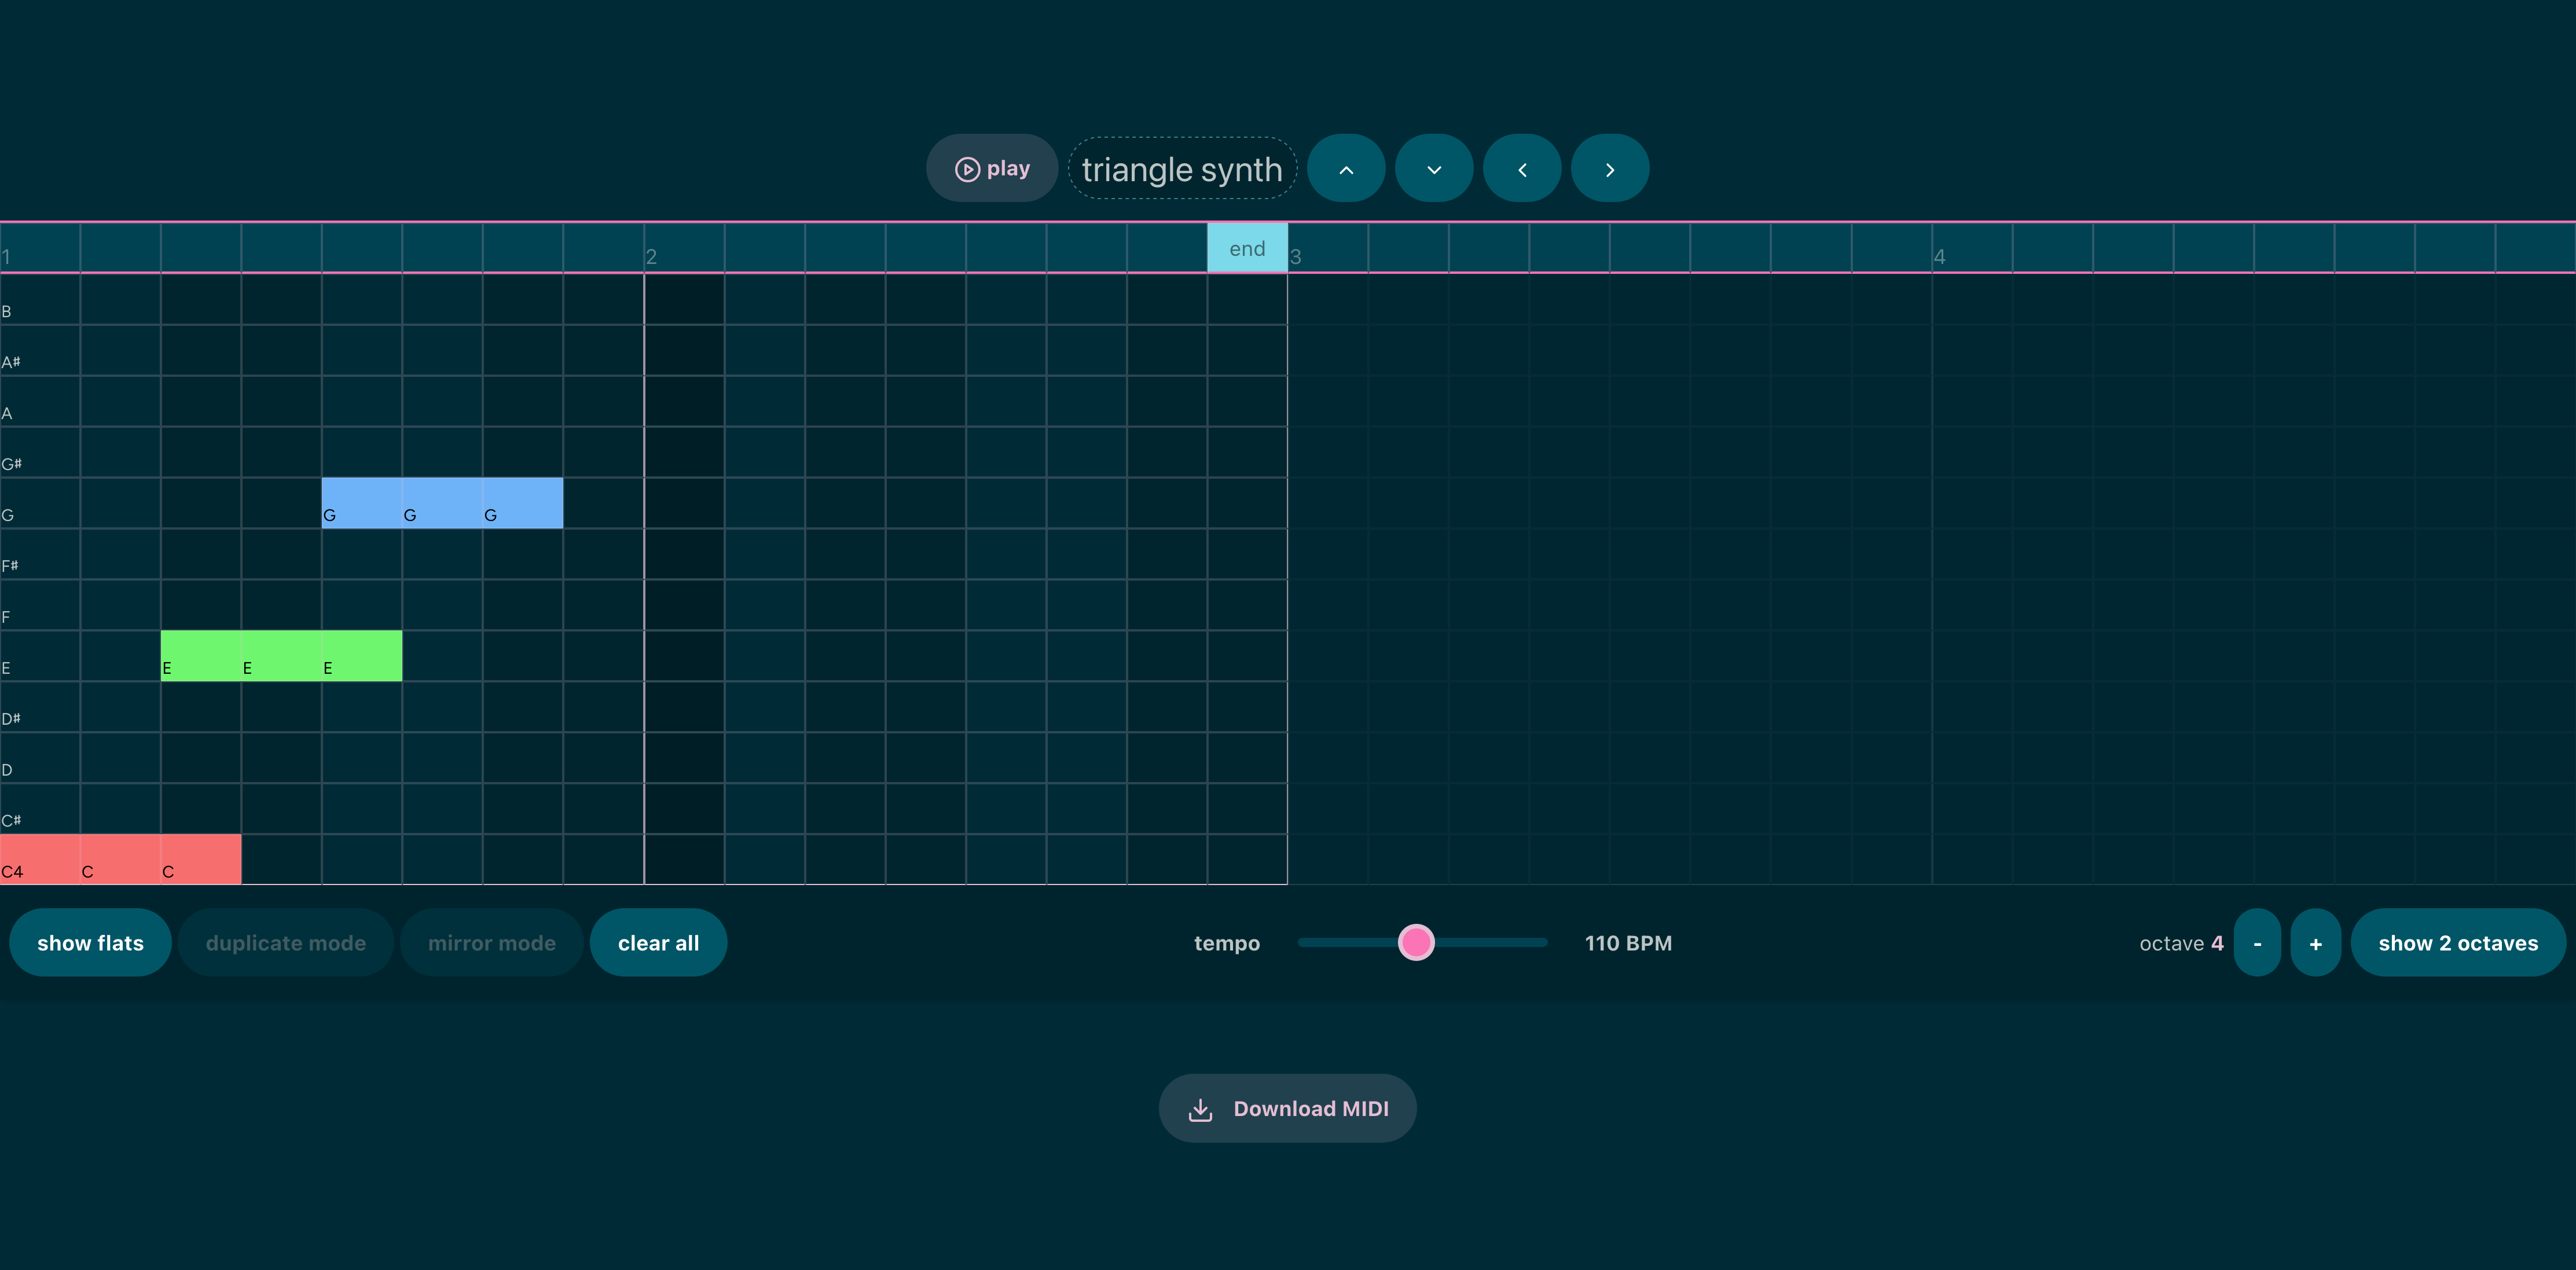Increase octave with plus button
The image size is (2576, 1270).
click(x=2315, y=943)
